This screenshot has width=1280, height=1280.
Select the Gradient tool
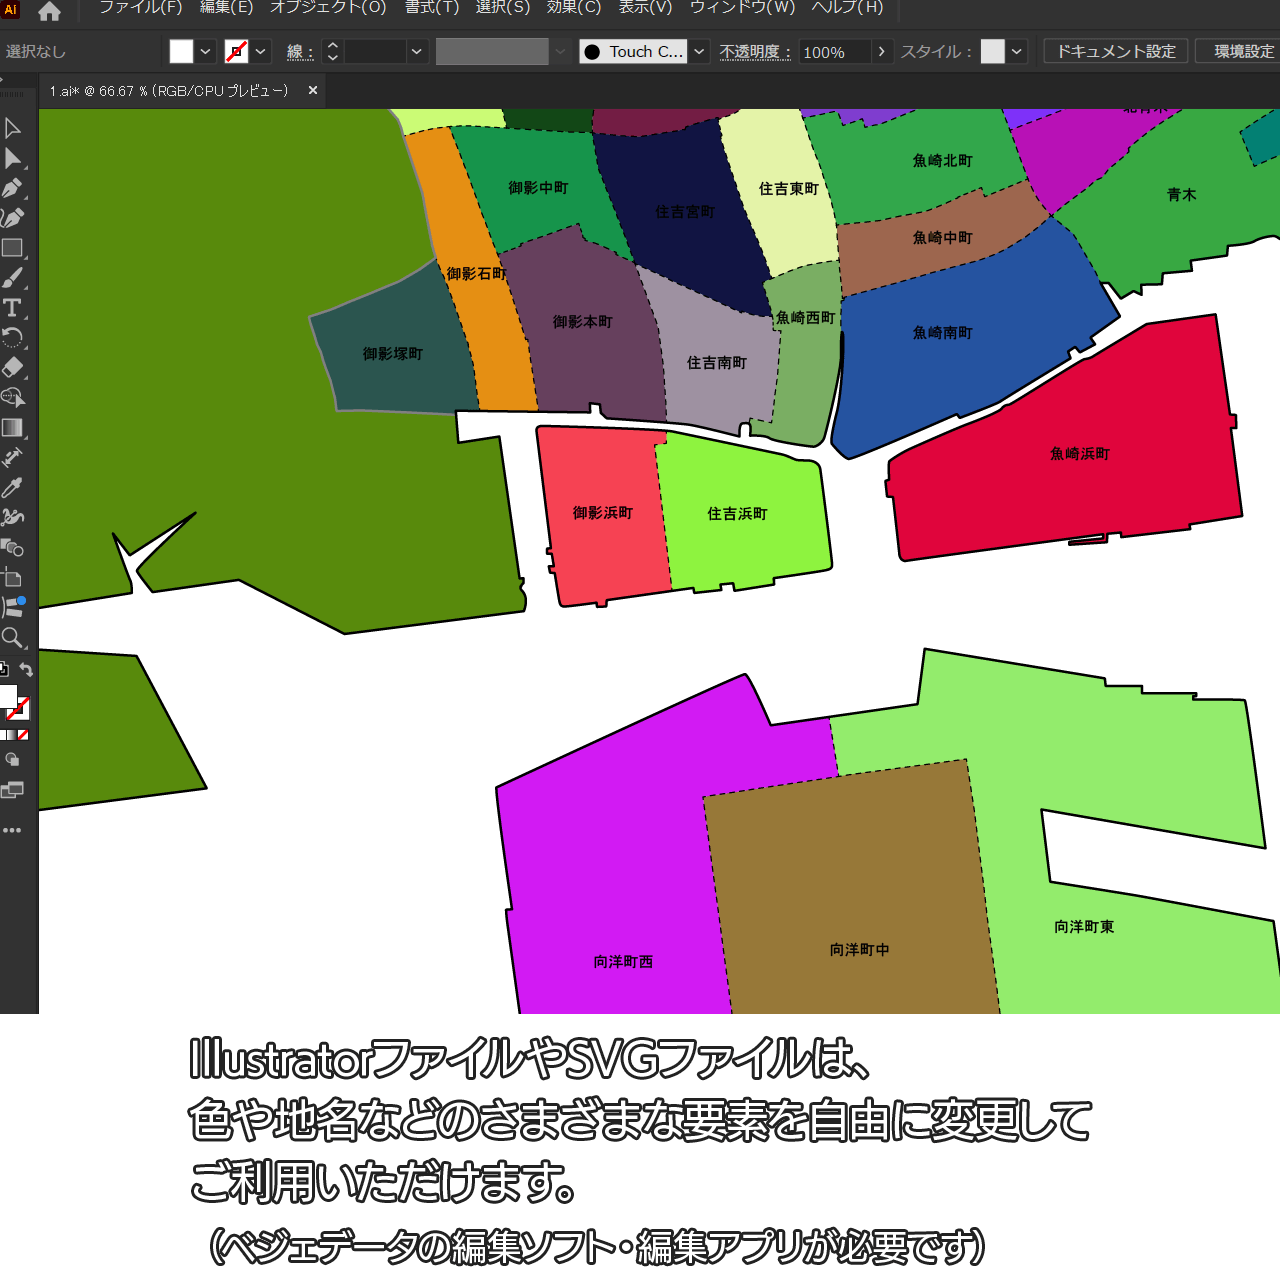pos(12,428)
